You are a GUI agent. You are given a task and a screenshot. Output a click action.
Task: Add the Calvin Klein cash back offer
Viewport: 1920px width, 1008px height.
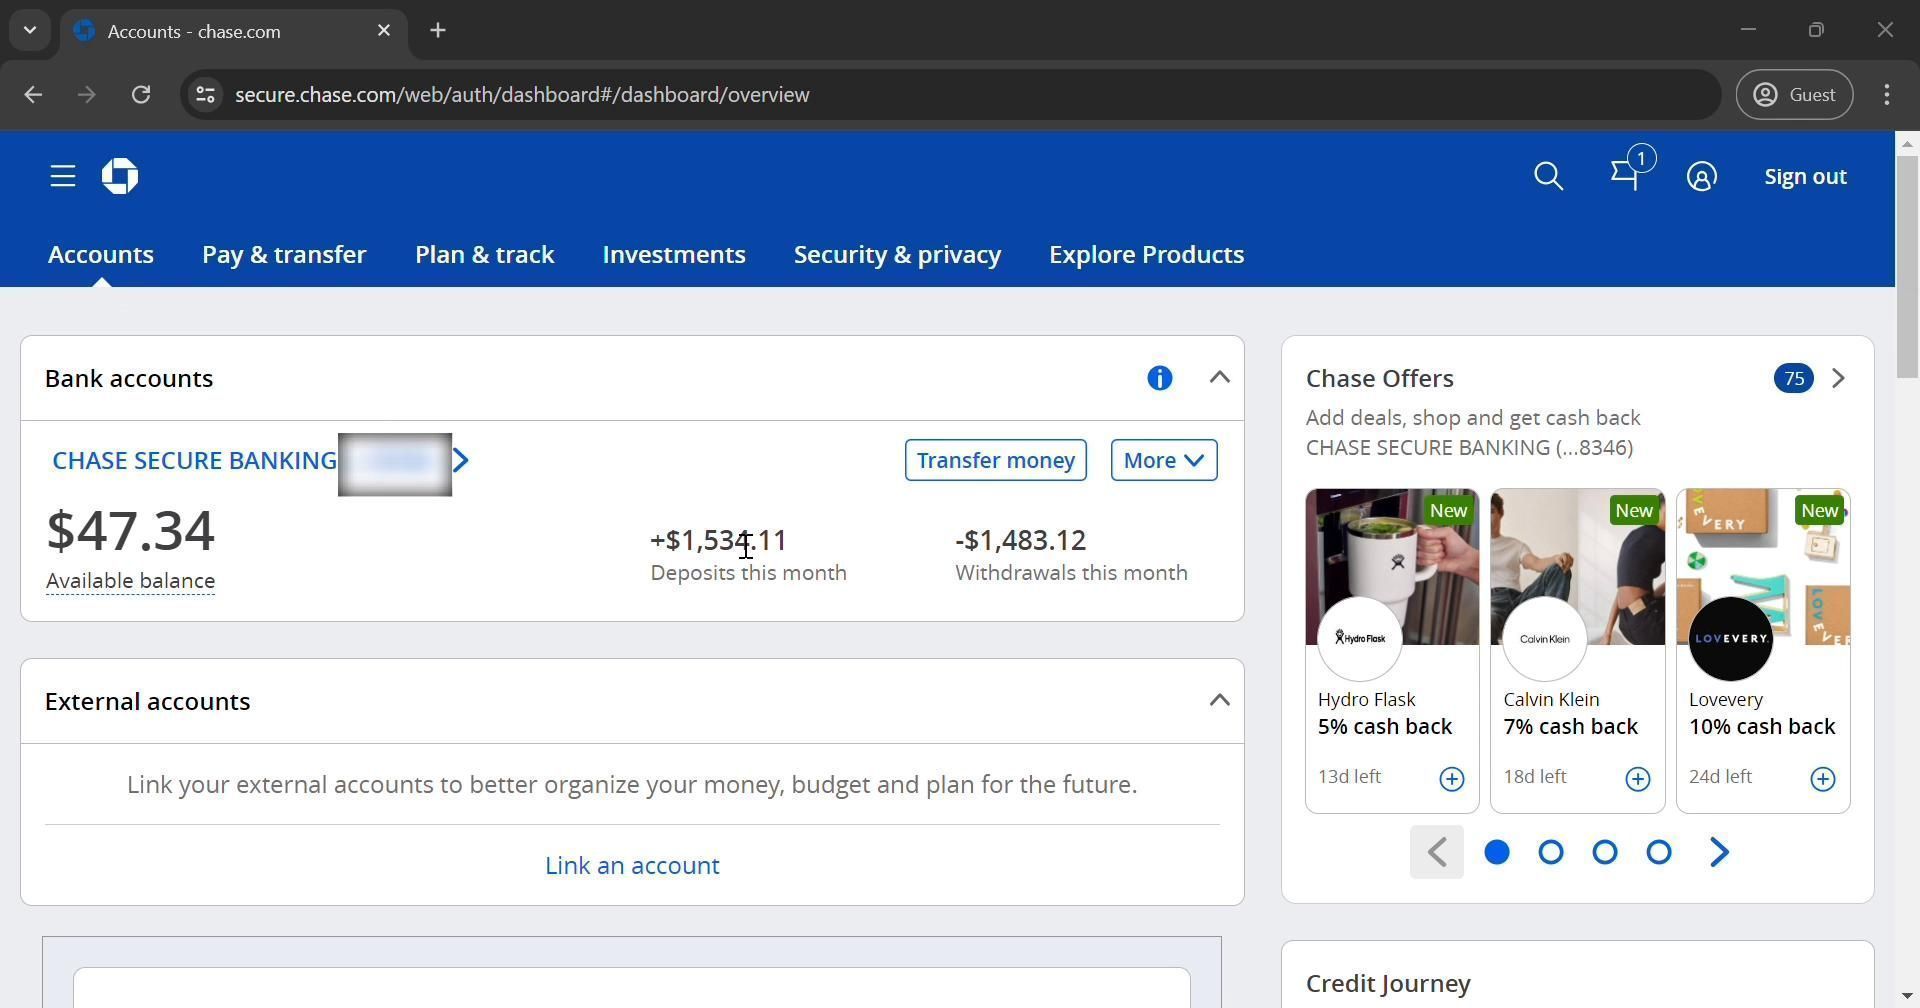(x=1637, y=779)
